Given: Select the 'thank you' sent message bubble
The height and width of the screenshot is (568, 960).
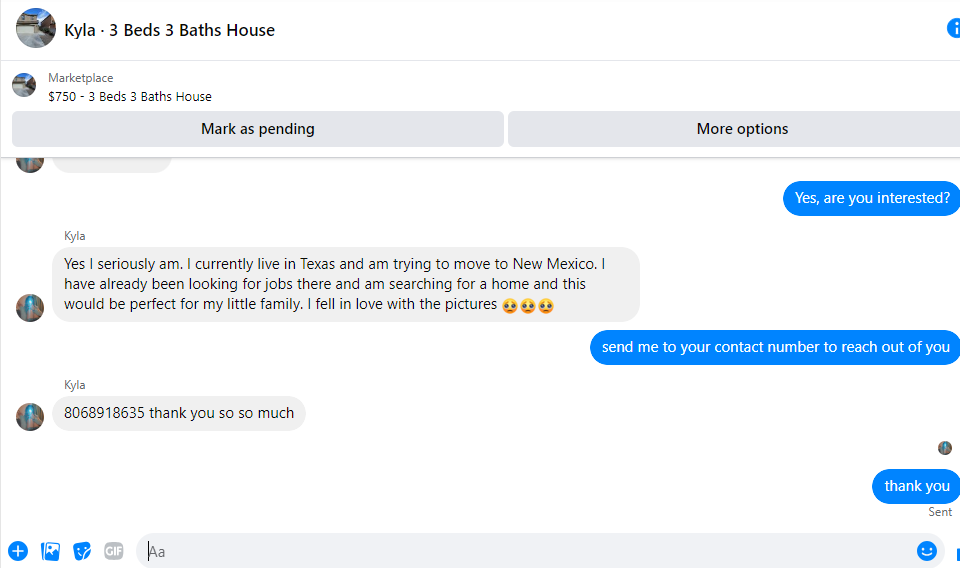Looking at the screenshot, I should pos(916,486).
